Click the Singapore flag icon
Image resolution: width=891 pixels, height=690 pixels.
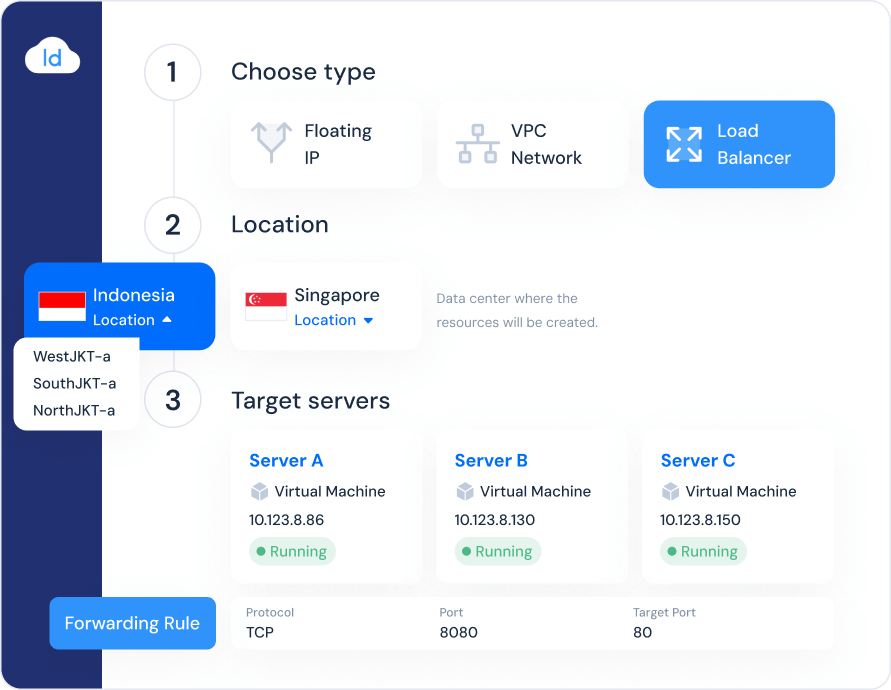click(x=266, y=306)
